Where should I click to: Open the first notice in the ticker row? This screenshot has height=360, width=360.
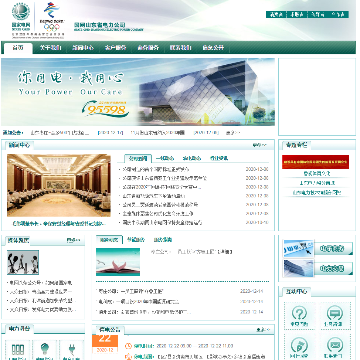60,133
